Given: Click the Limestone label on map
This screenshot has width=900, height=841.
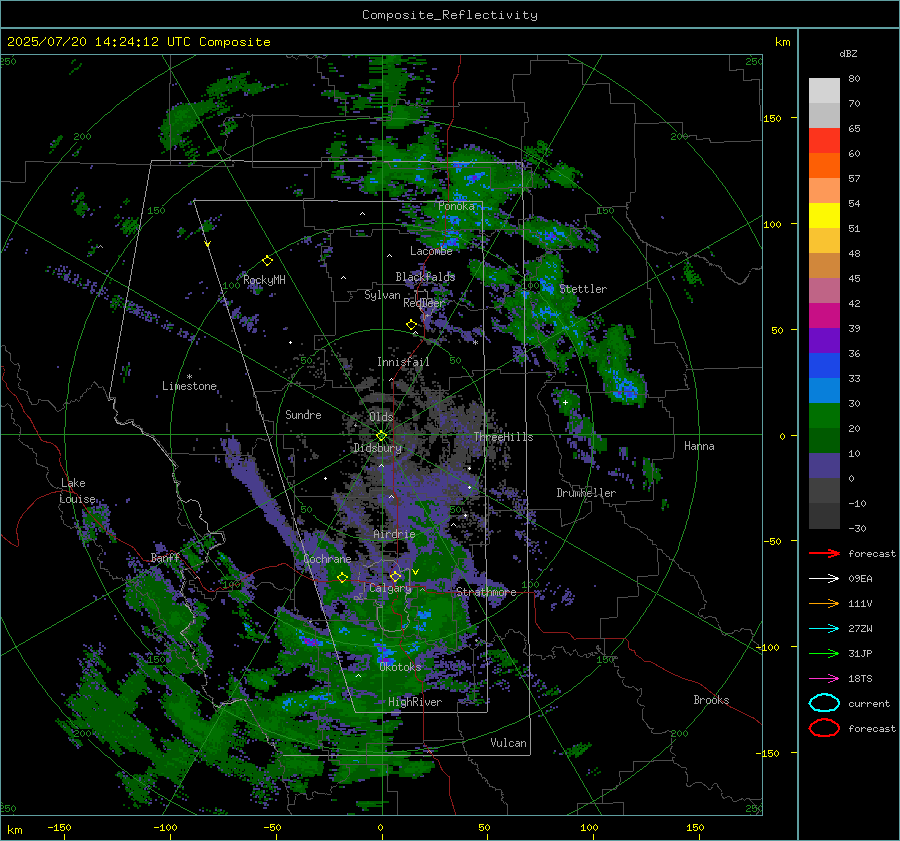Looking at the screenshot, I should click(189, 386).
